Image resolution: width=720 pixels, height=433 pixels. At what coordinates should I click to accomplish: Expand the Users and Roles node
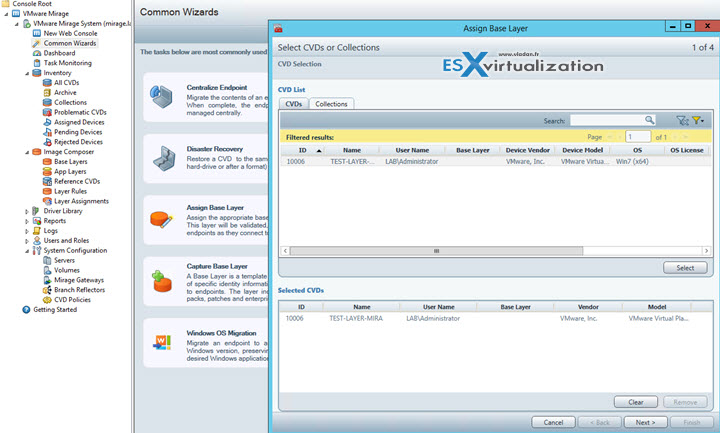coord(27,241)
